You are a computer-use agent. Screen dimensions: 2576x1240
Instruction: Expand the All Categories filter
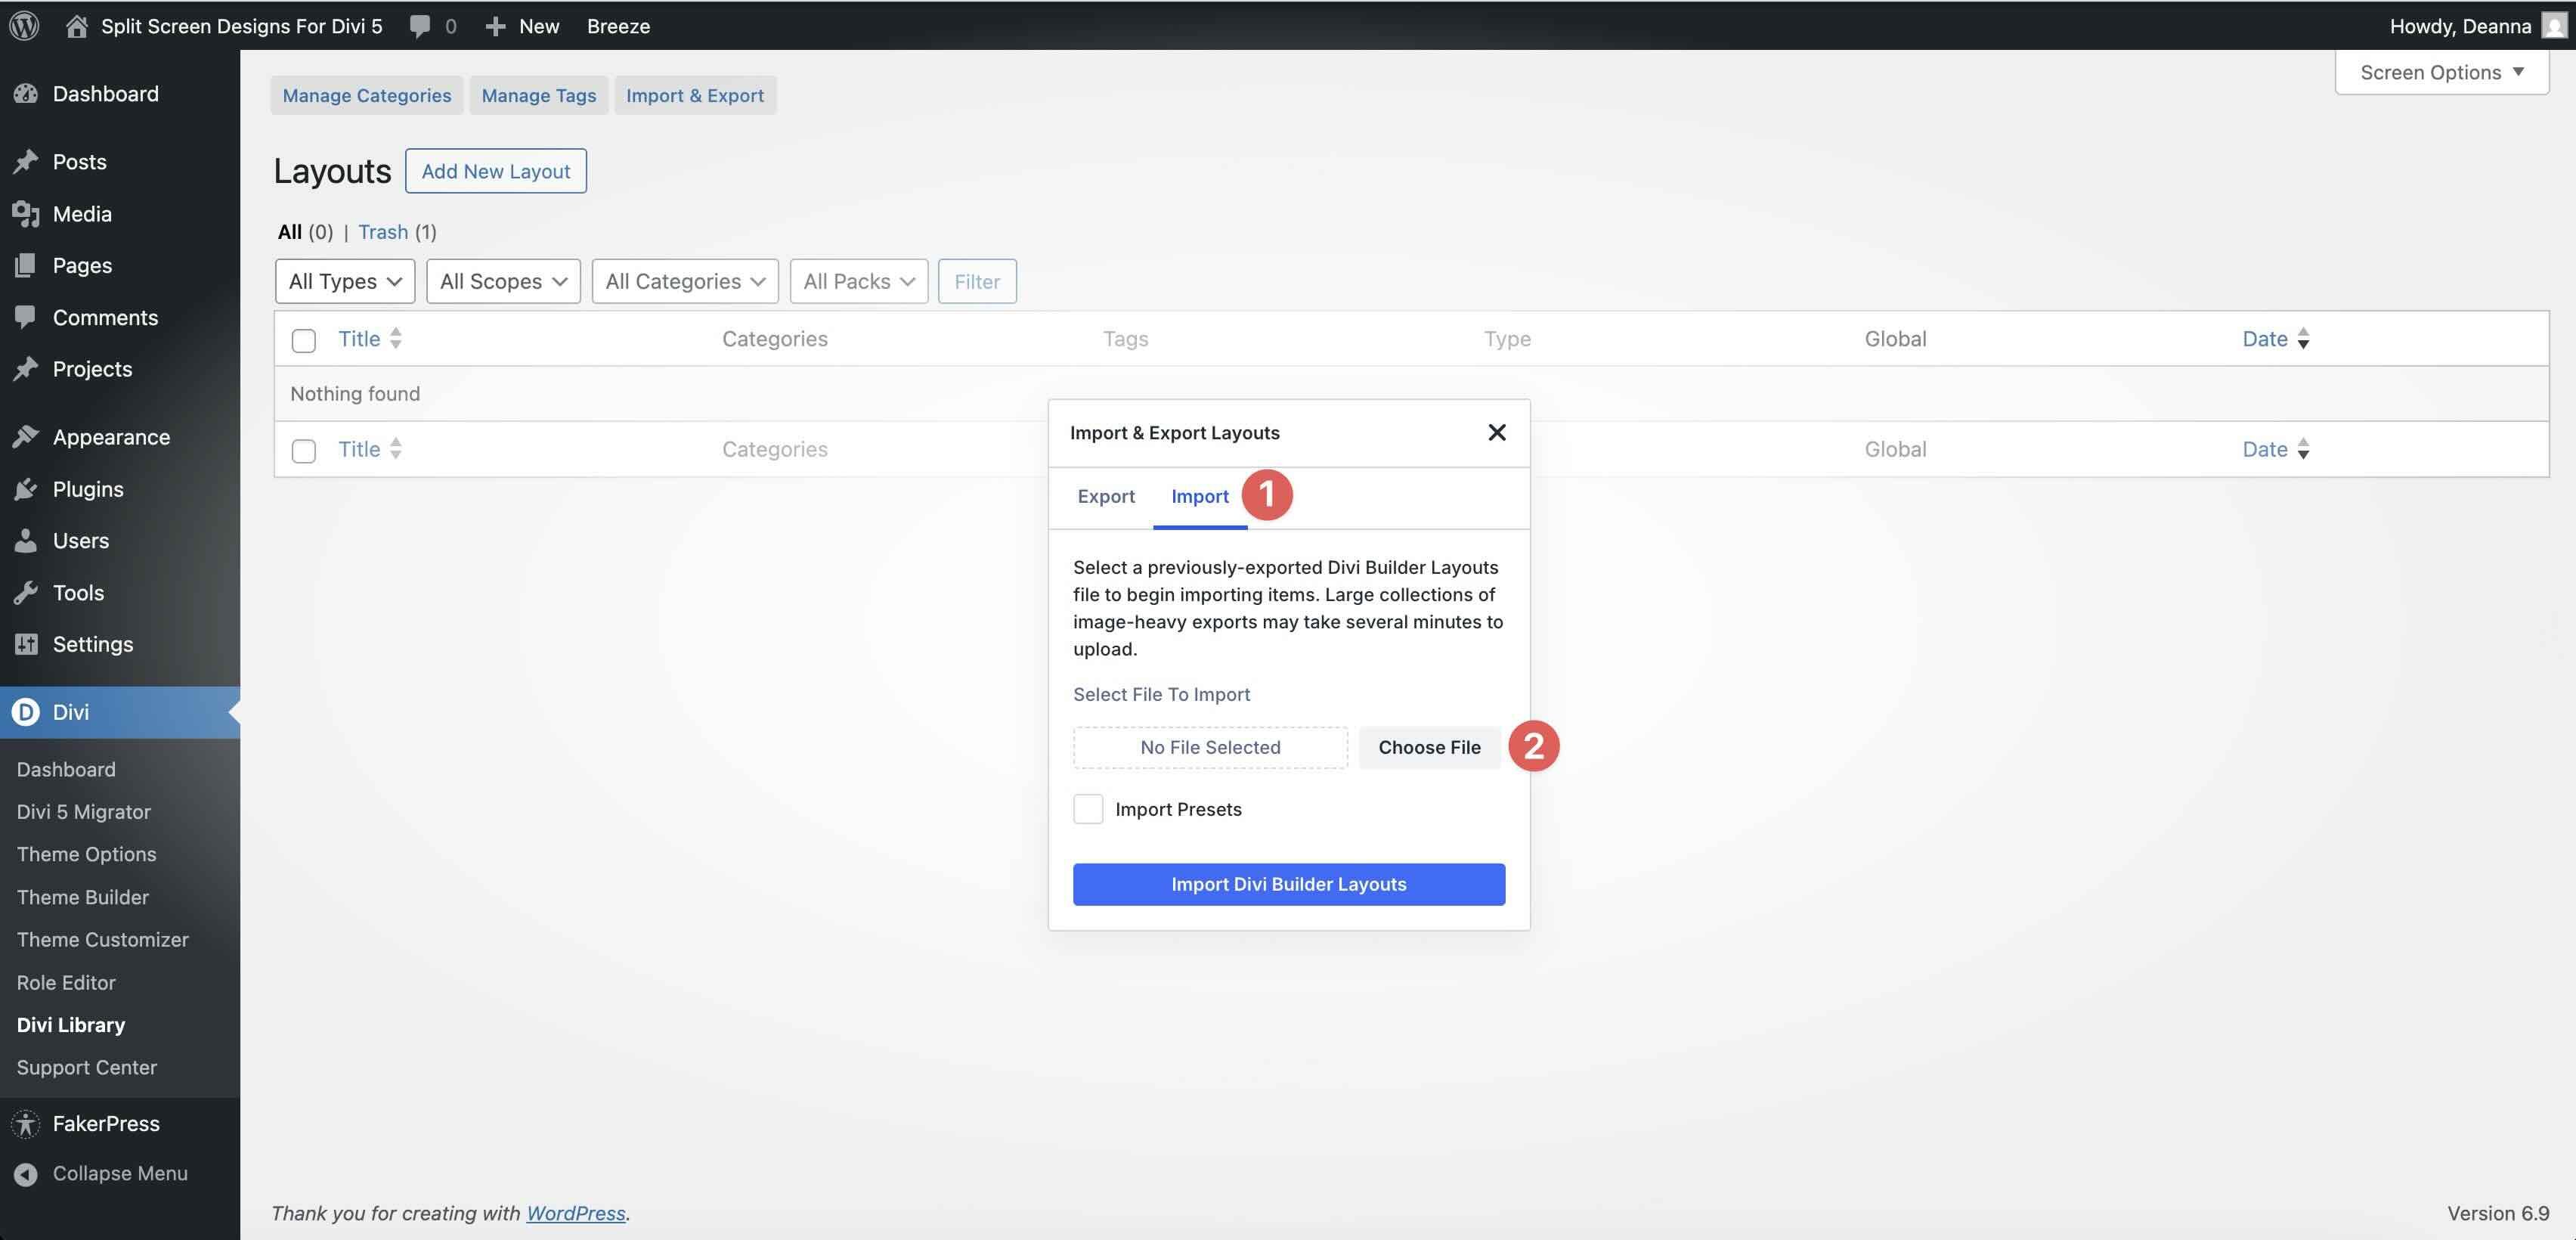point(684,281)
